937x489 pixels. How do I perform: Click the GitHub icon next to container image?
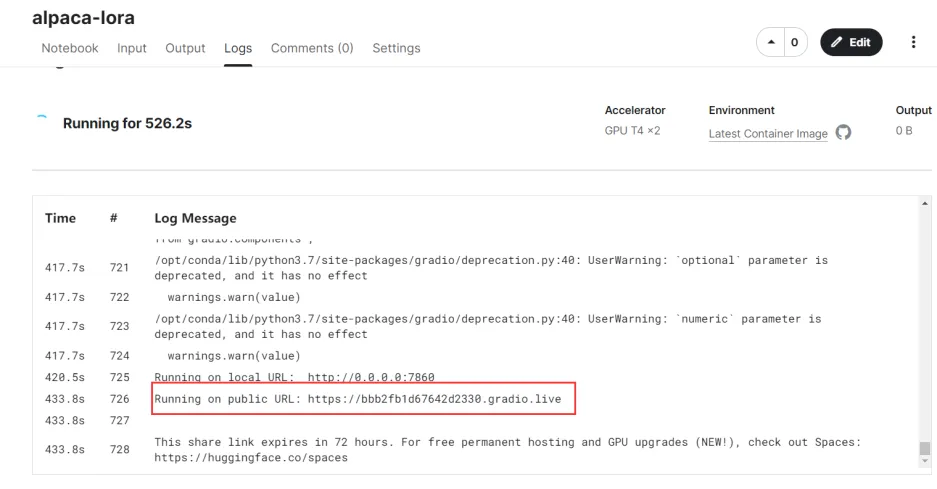843,132
